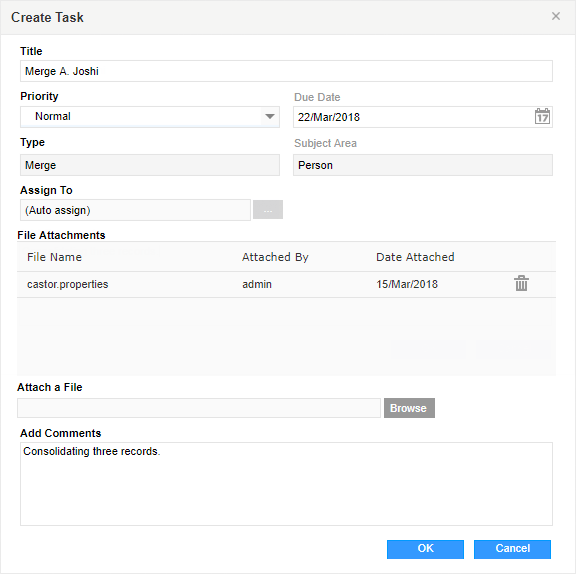Close the Create Task dialog
This screenshot has height=574, width=576.
pos(556,16)
